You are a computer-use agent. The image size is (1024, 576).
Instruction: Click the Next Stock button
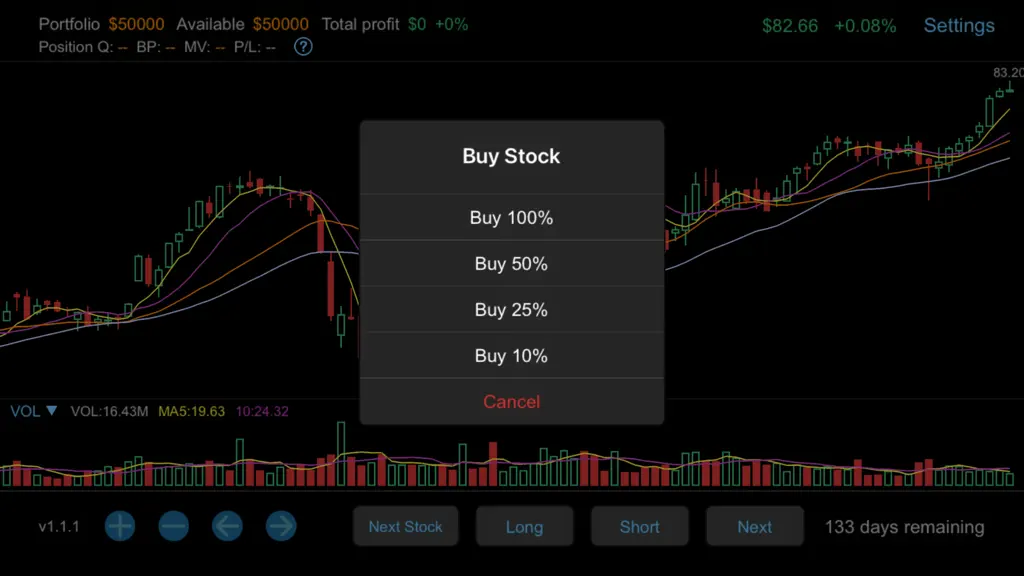[x=406, y=526]
